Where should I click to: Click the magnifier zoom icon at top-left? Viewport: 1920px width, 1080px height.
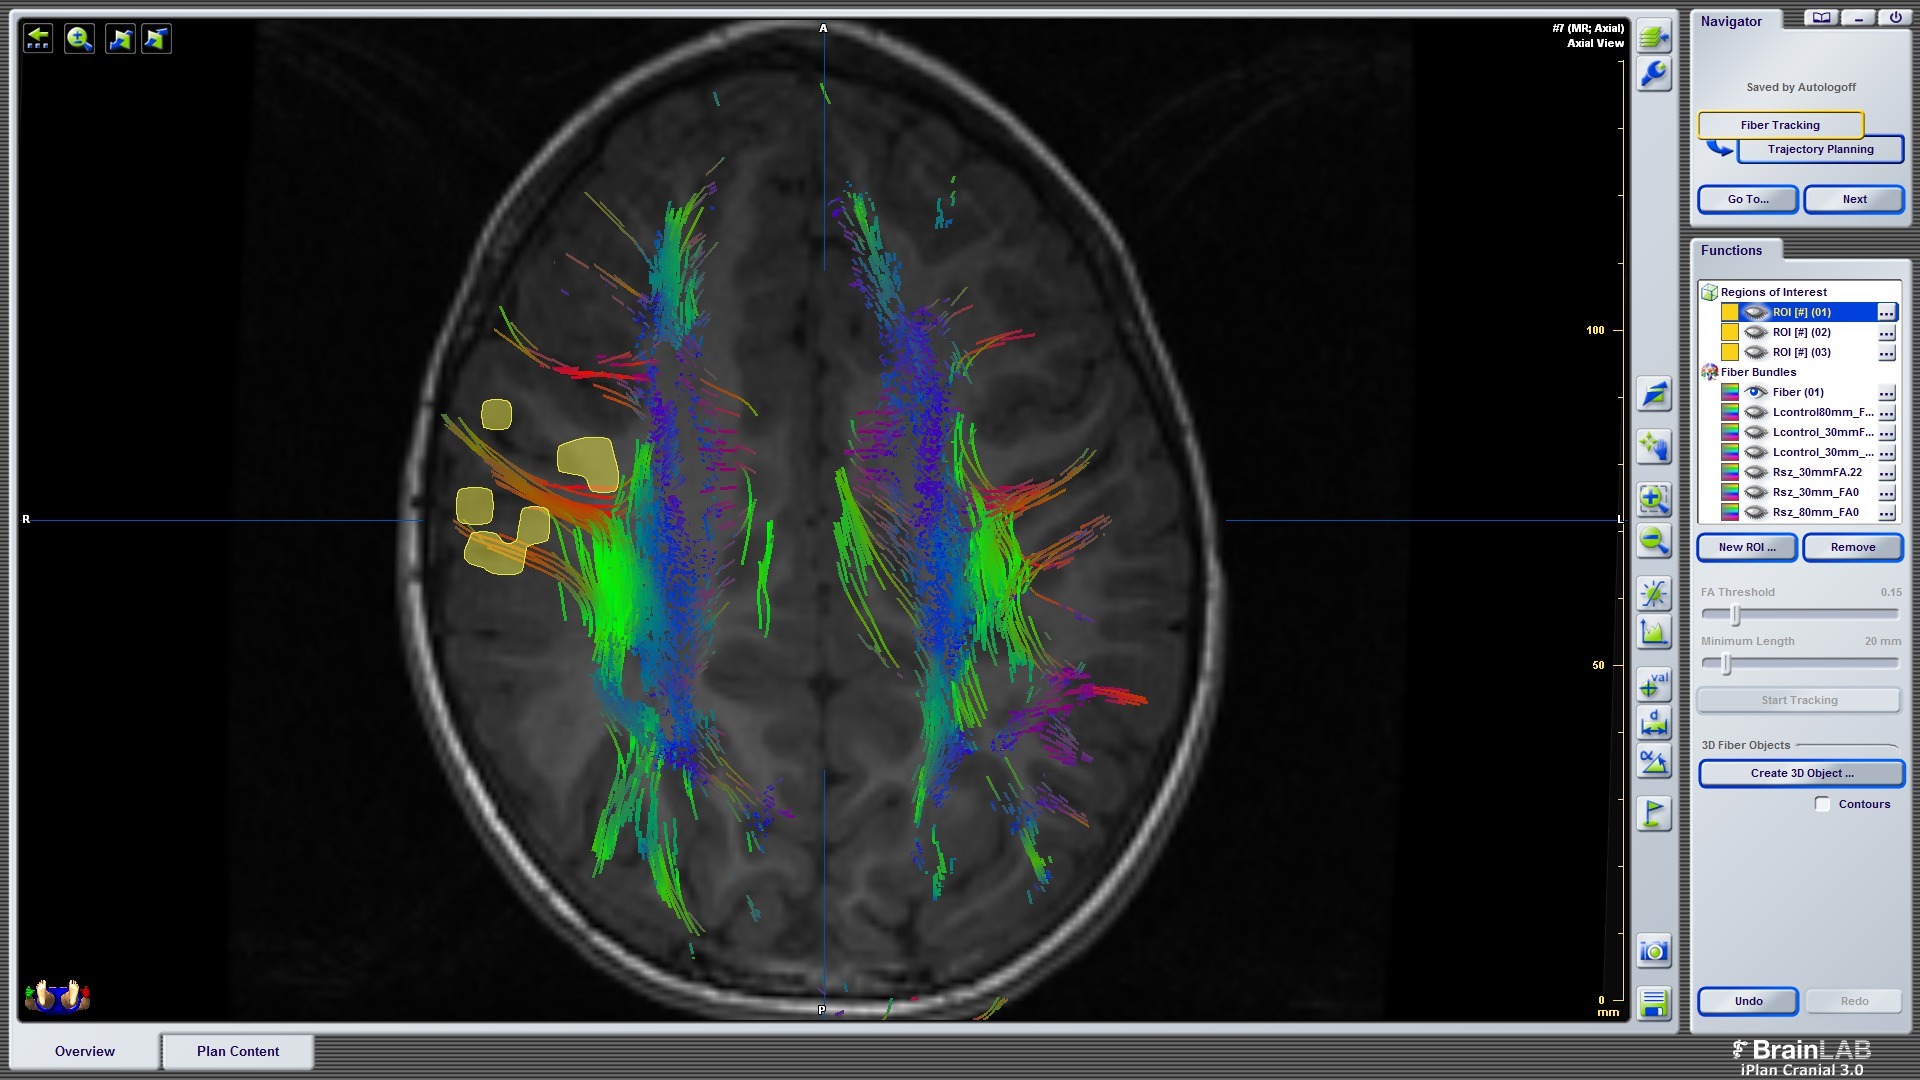pos(79,39)
